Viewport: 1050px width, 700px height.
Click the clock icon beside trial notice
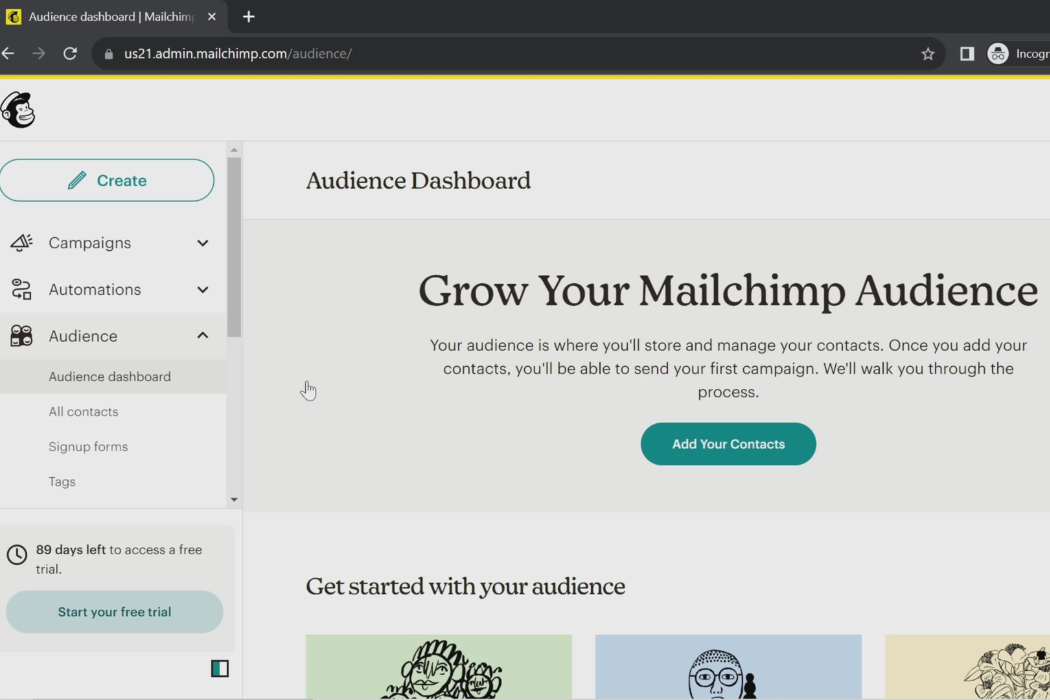(x=17, y=554)
